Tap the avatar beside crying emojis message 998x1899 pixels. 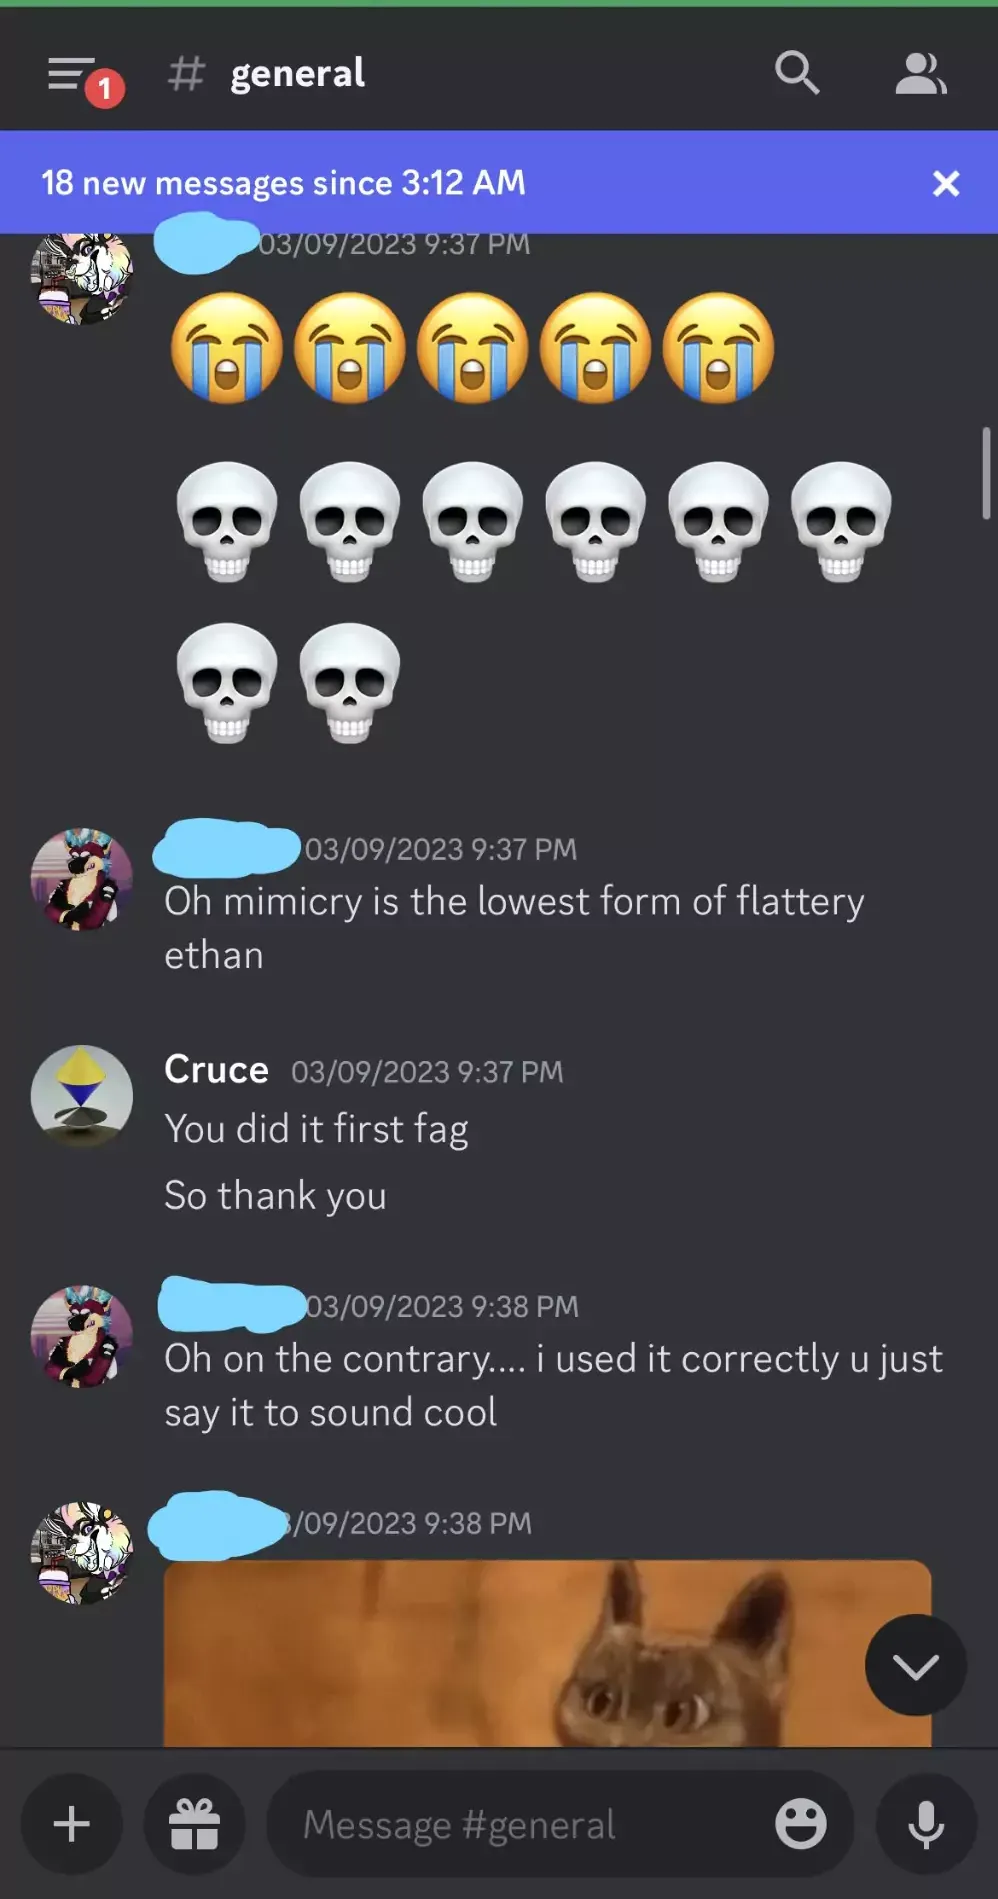pos(82,278)
